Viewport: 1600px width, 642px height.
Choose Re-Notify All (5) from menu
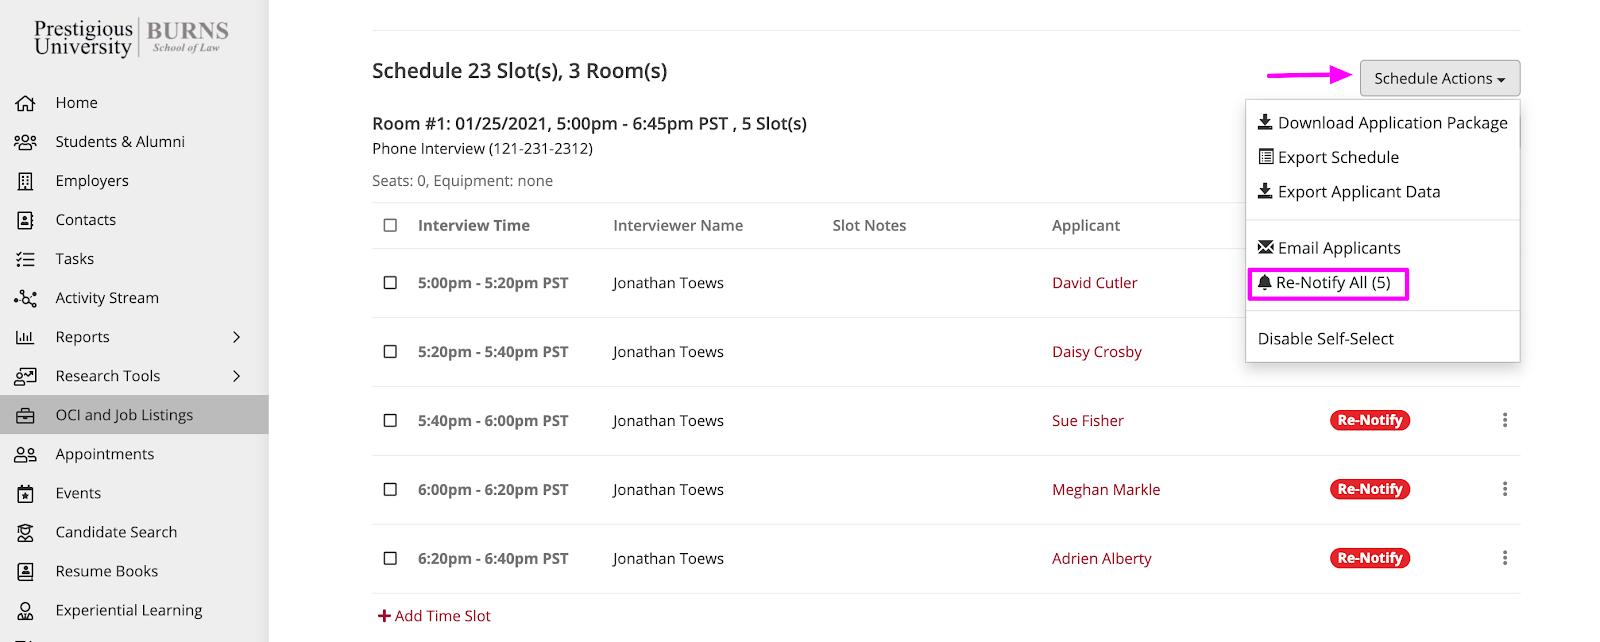click(1328, 283)
